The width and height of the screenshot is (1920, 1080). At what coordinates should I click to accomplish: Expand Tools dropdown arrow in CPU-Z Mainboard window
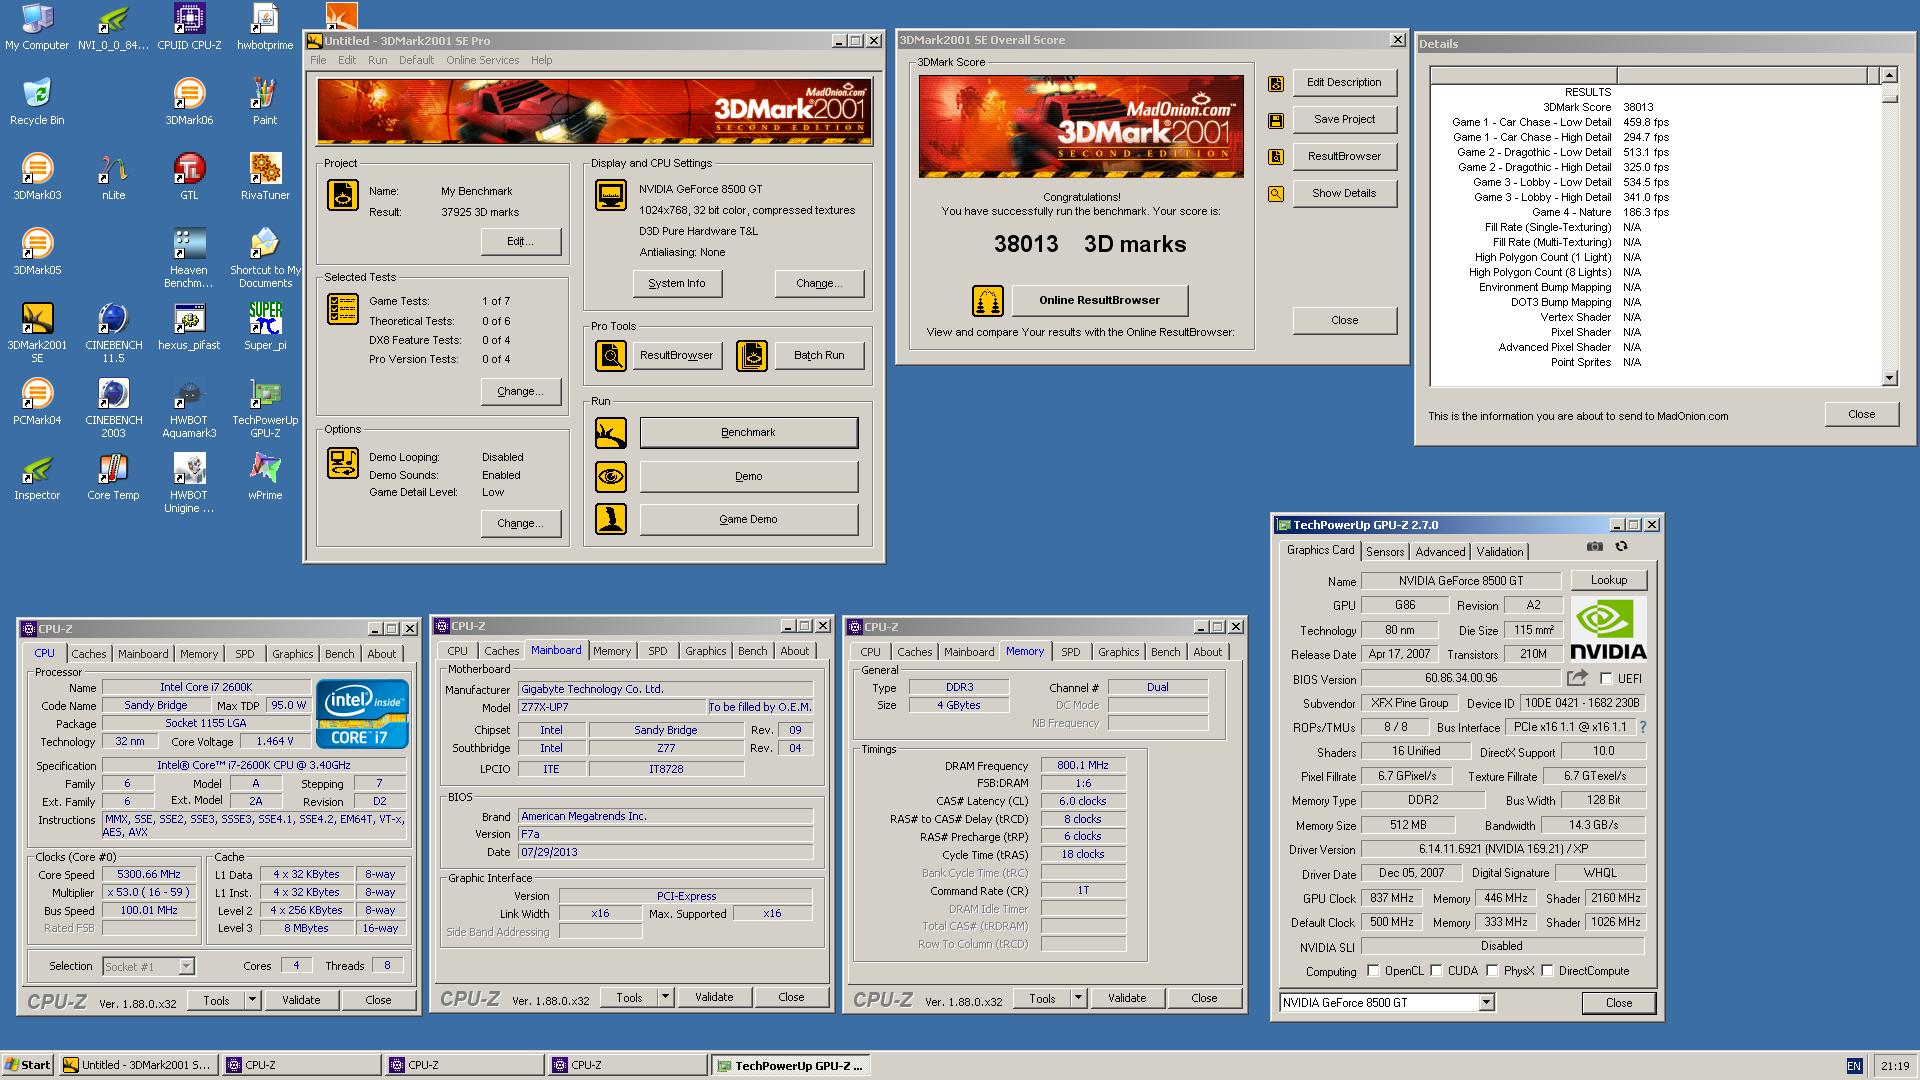[x=665, y=997]
